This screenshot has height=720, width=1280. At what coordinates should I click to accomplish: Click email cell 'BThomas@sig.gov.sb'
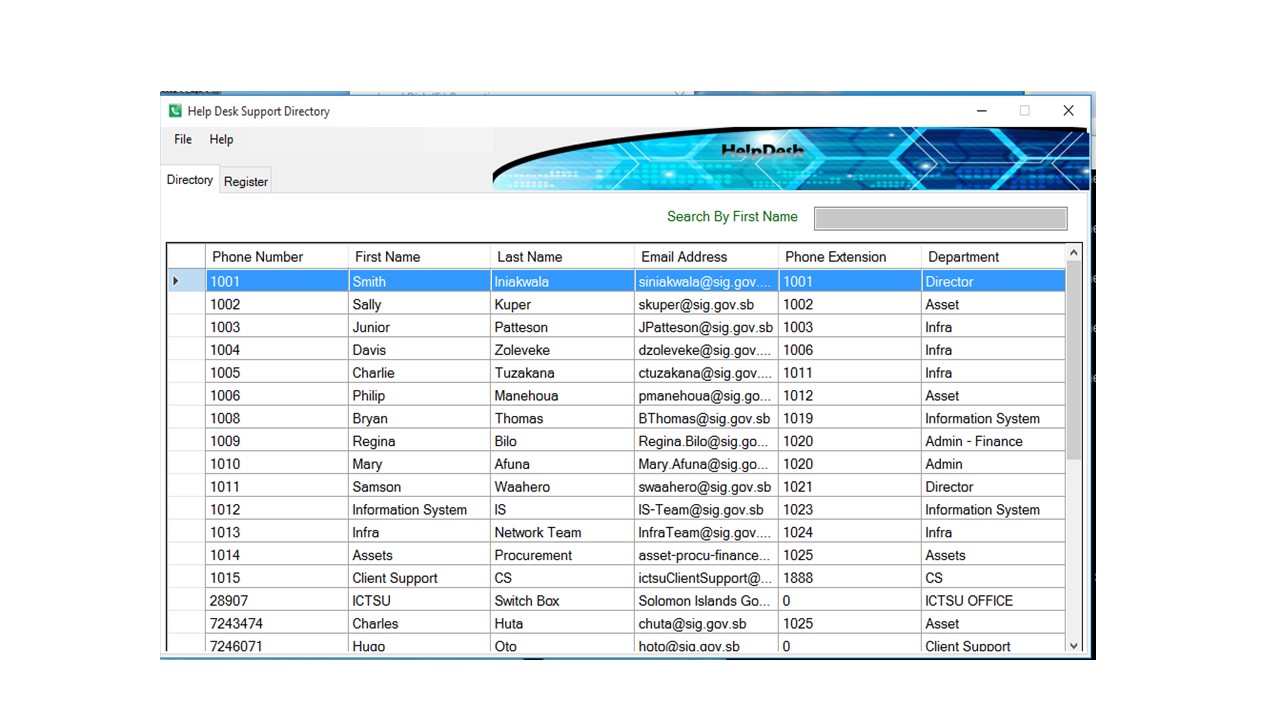[706, 419]
